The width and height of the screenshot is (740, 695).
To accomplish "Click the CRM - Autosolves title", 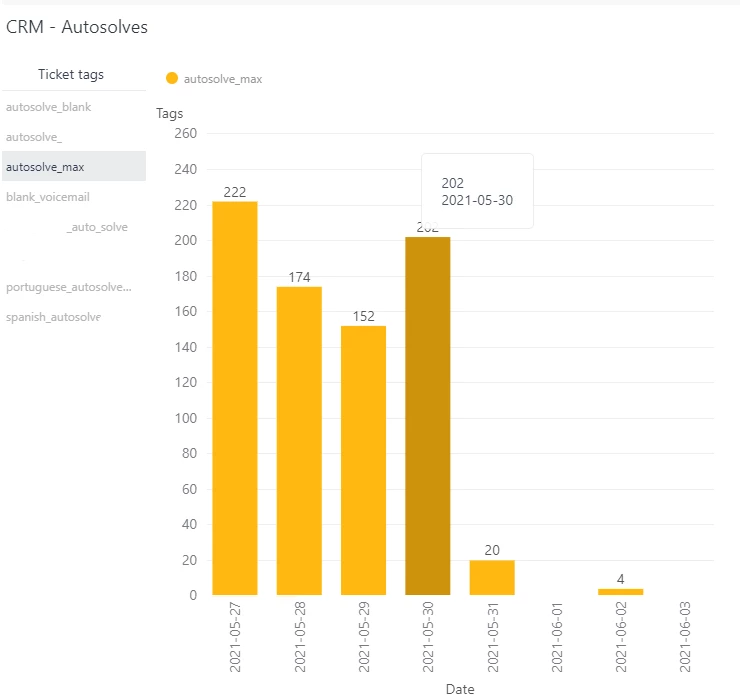I will (77, 27).
